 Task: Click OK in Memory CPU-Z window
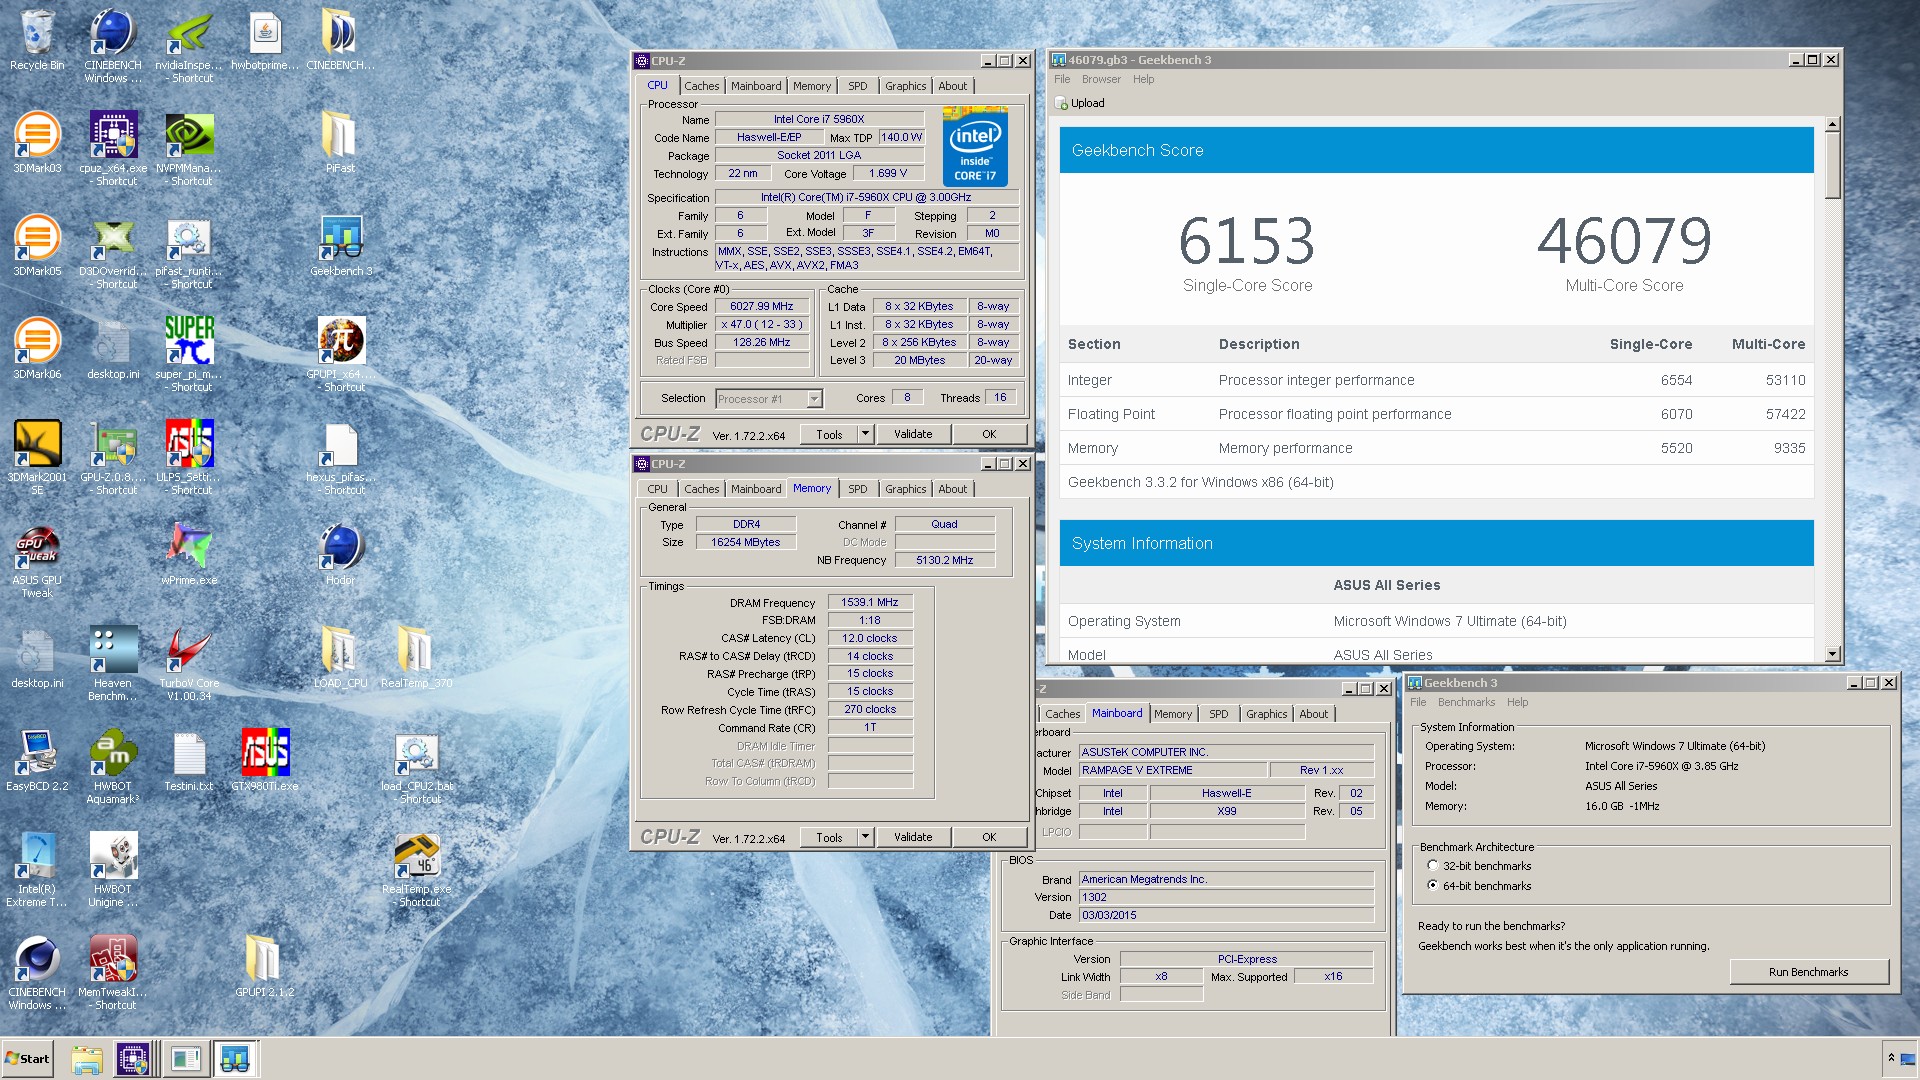coord(989,837)
